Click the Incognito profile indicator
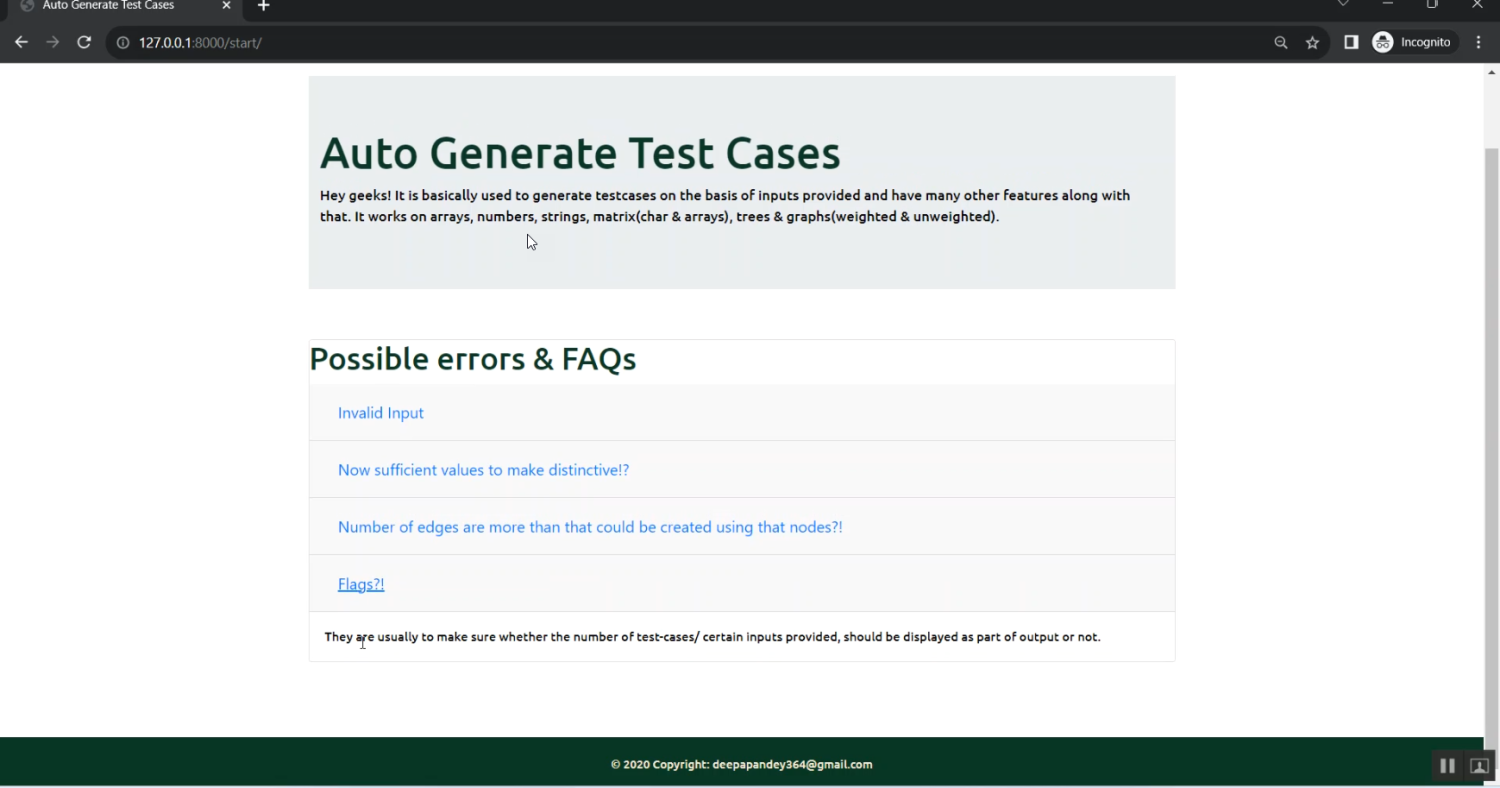This screenshot has width=1500, height=788. tap(1412, 42)
